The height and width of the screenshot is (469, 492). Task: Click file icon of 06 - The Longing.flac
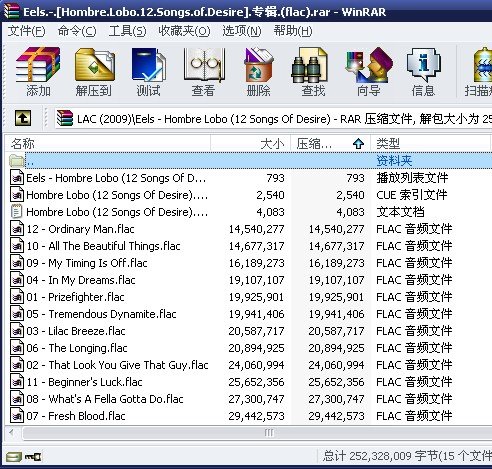point(17,348)
